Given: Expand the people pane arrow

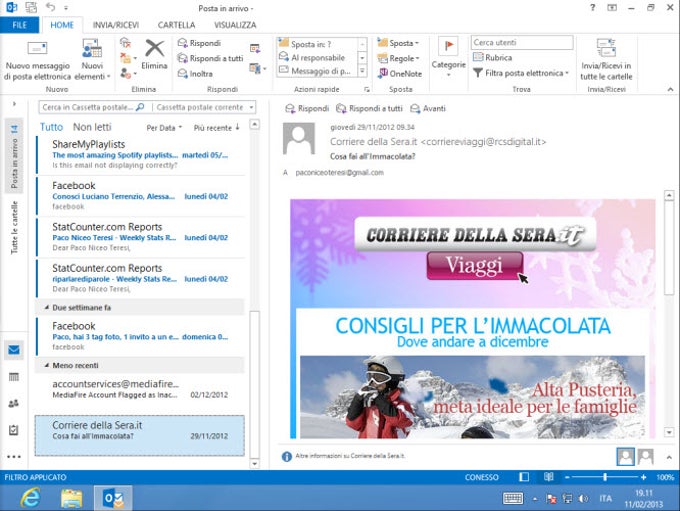Looking at the screenshot, I should [669, 457].
